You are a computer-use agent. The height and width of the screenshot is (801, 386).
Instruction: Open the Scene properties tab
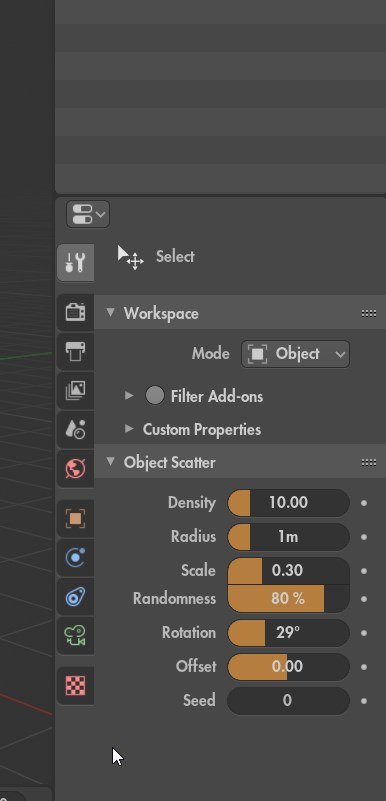click(x=76, y=430)
